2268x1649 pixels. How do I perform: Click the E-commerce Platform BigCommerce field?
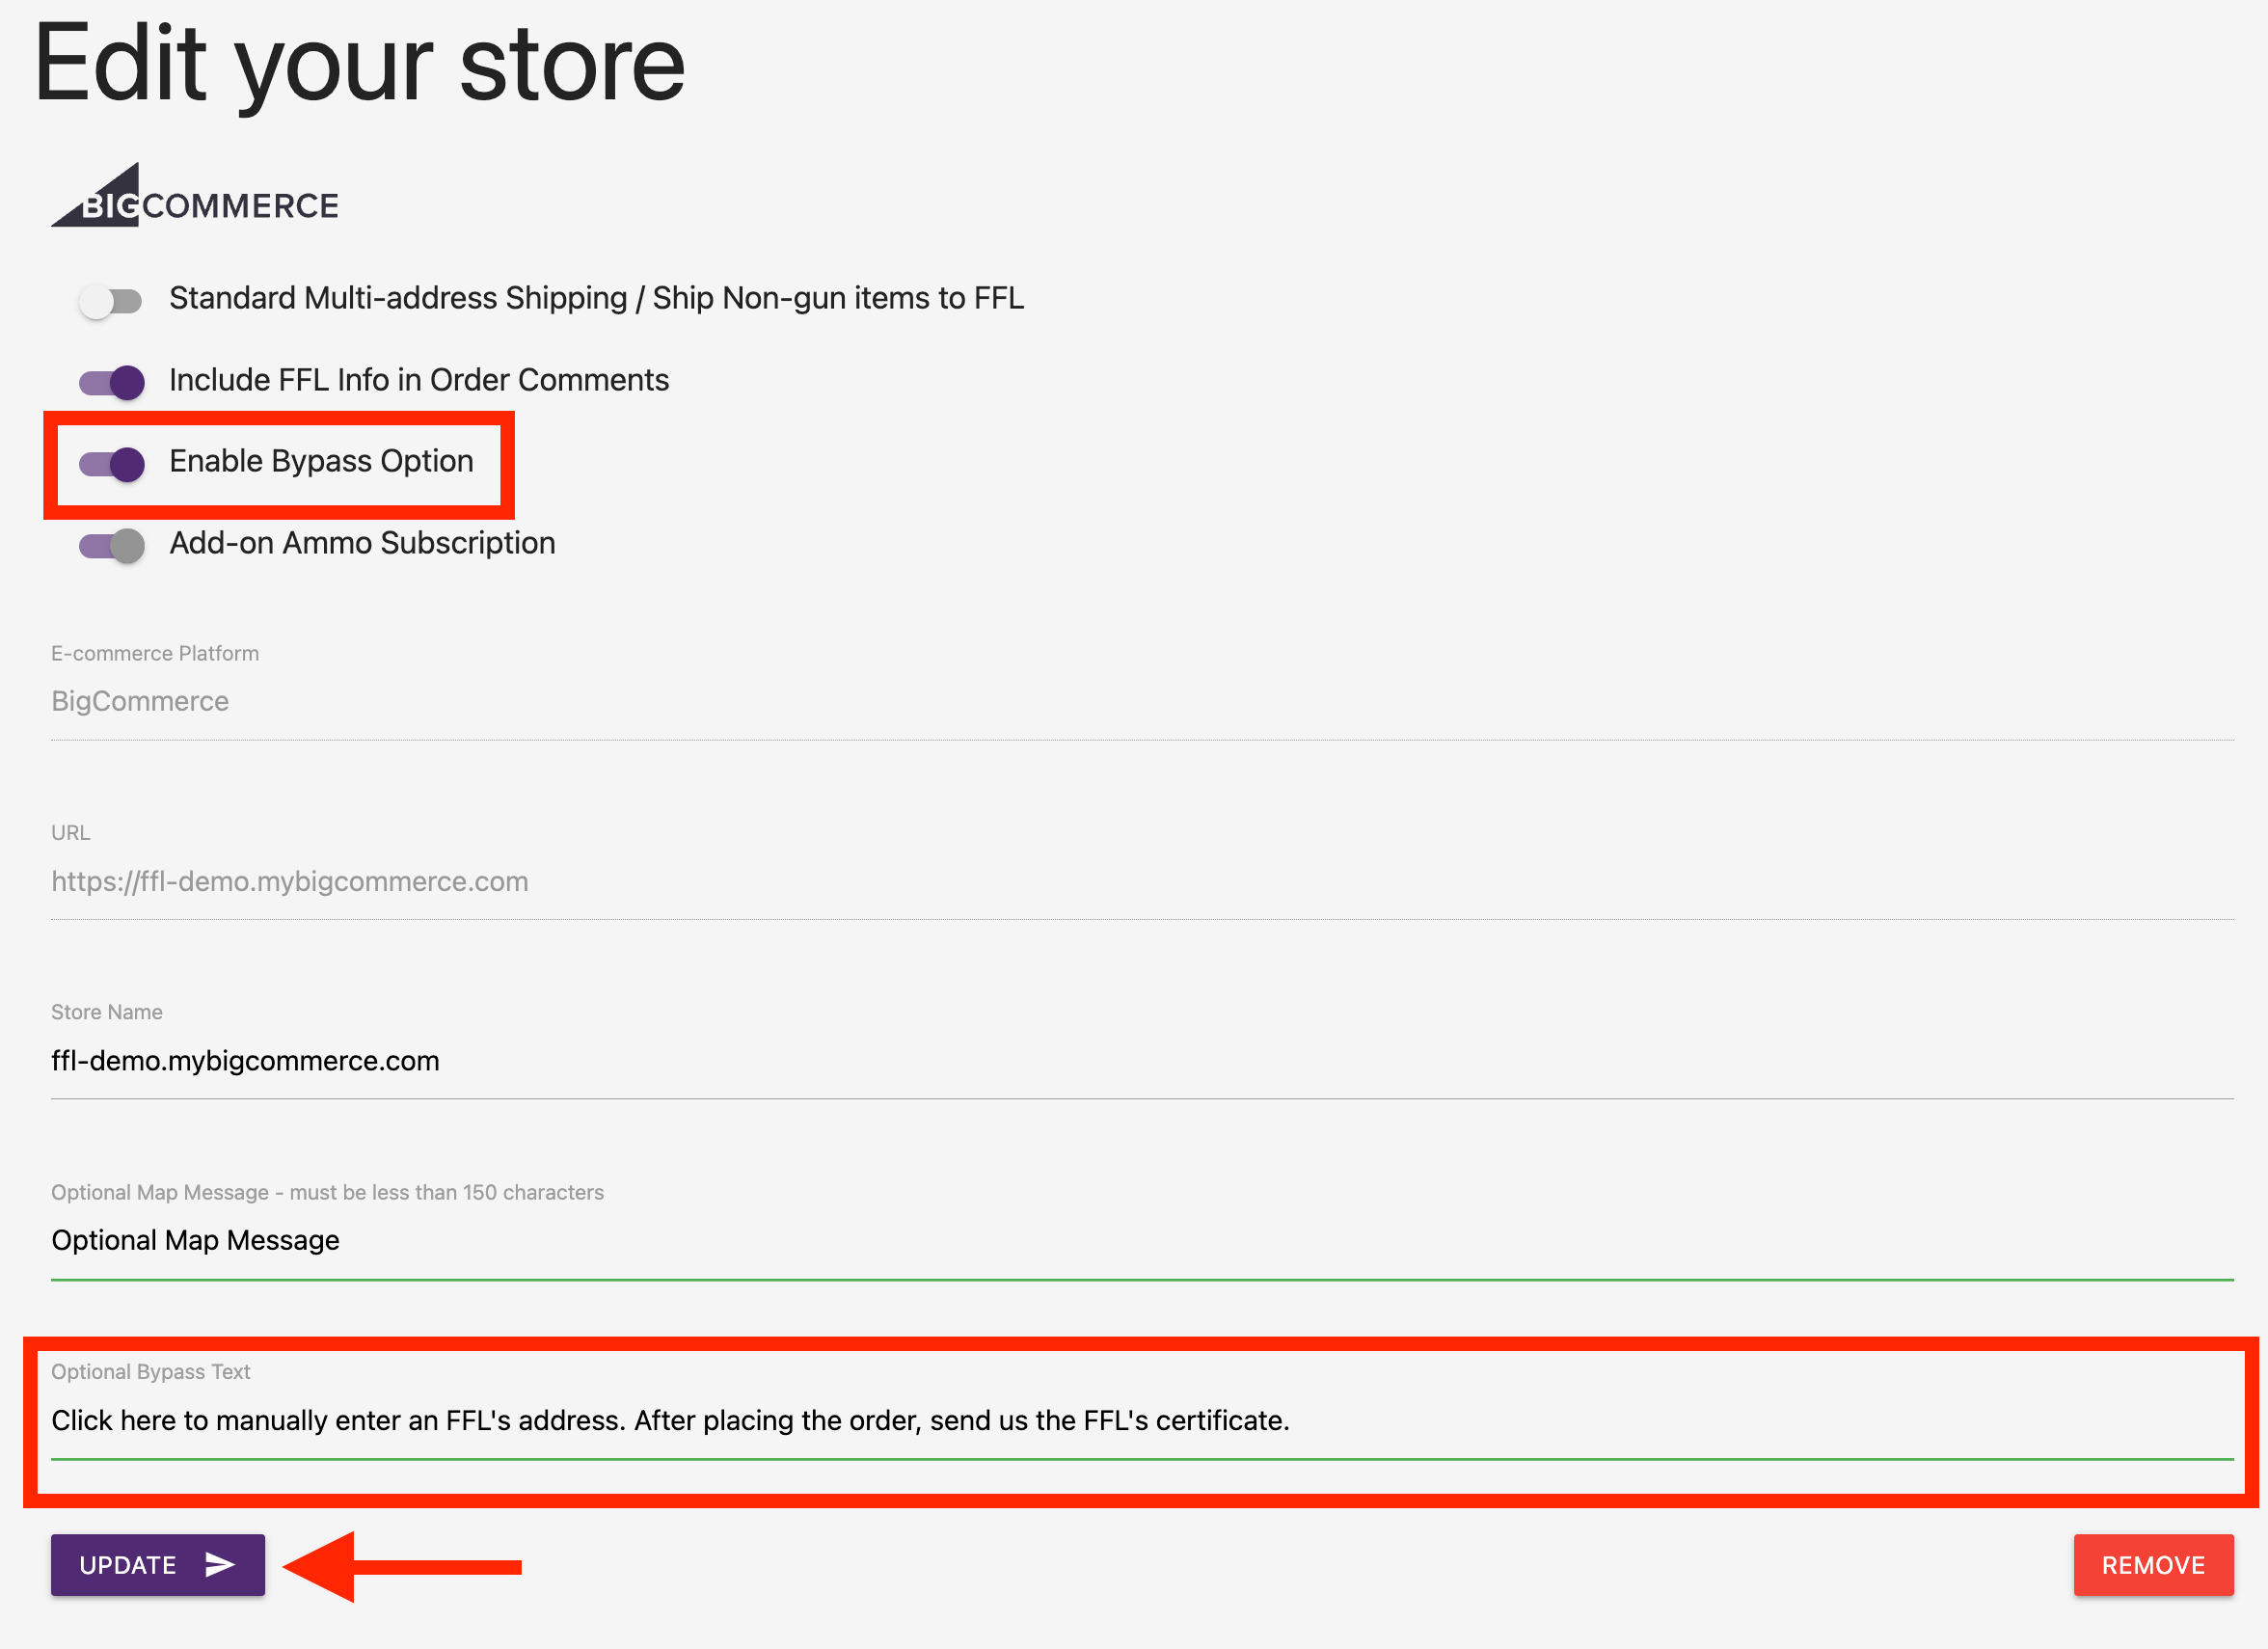tap(1142, 701)
